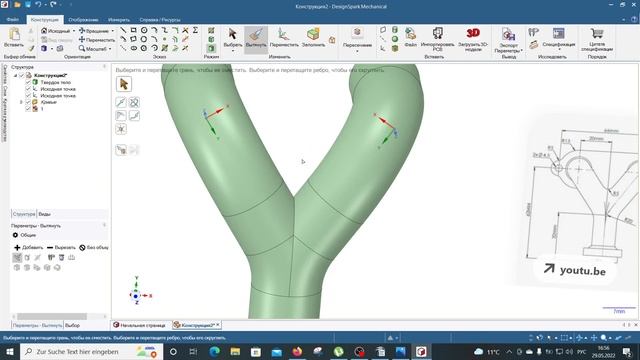640x360 pixels.
Task: Click the Sigma equation sketch icon
Action: coord(196,30)
